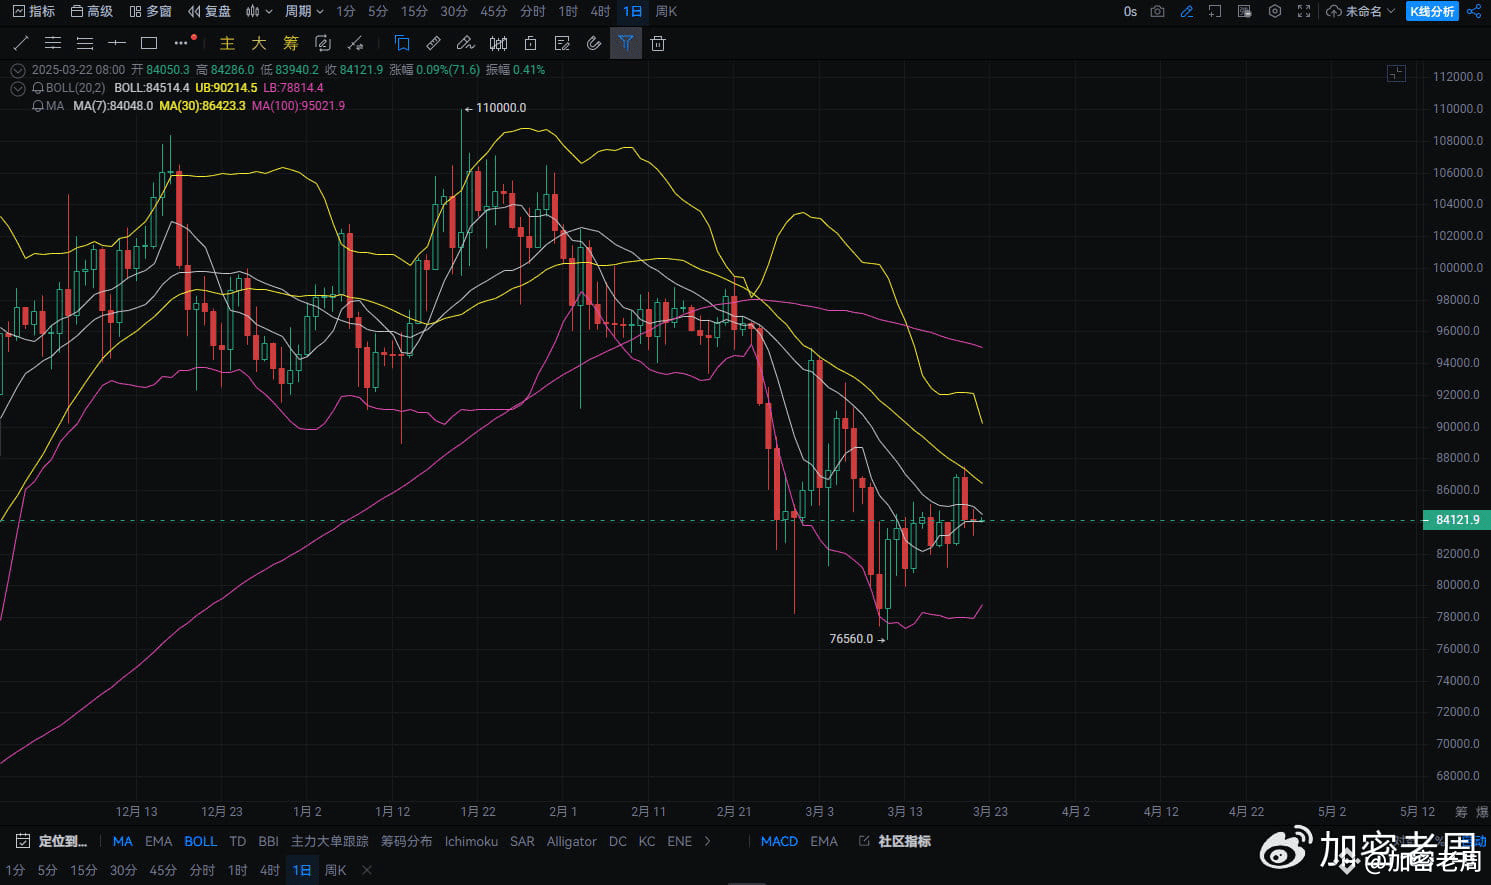The width and height of the screenshot is (1491, 885).
Task: Enable the Ichimoku indicator
Action: tap(471, 841)
